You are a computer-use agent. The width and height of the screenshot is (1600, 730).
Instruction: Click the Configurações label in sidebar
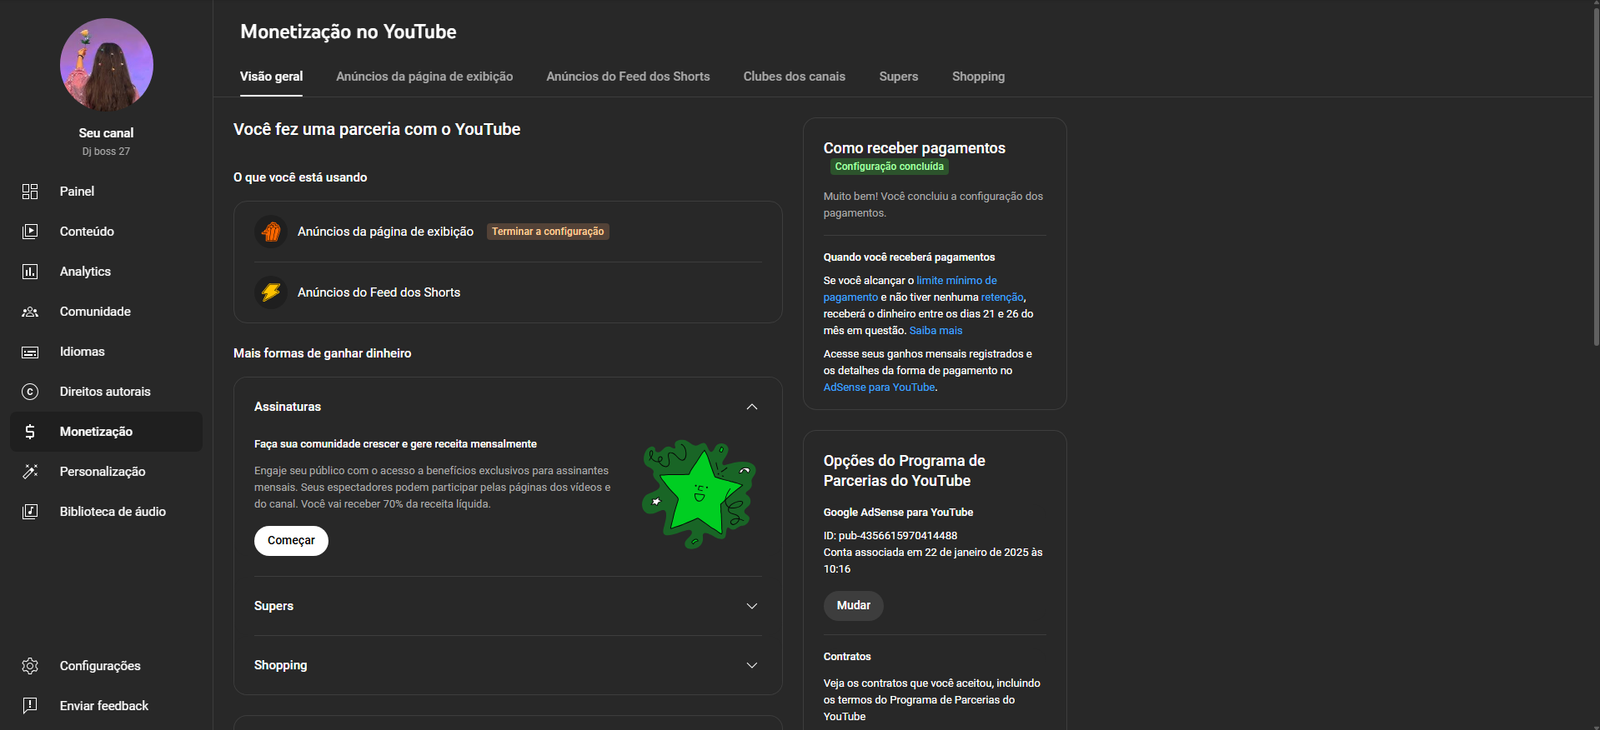100,666
